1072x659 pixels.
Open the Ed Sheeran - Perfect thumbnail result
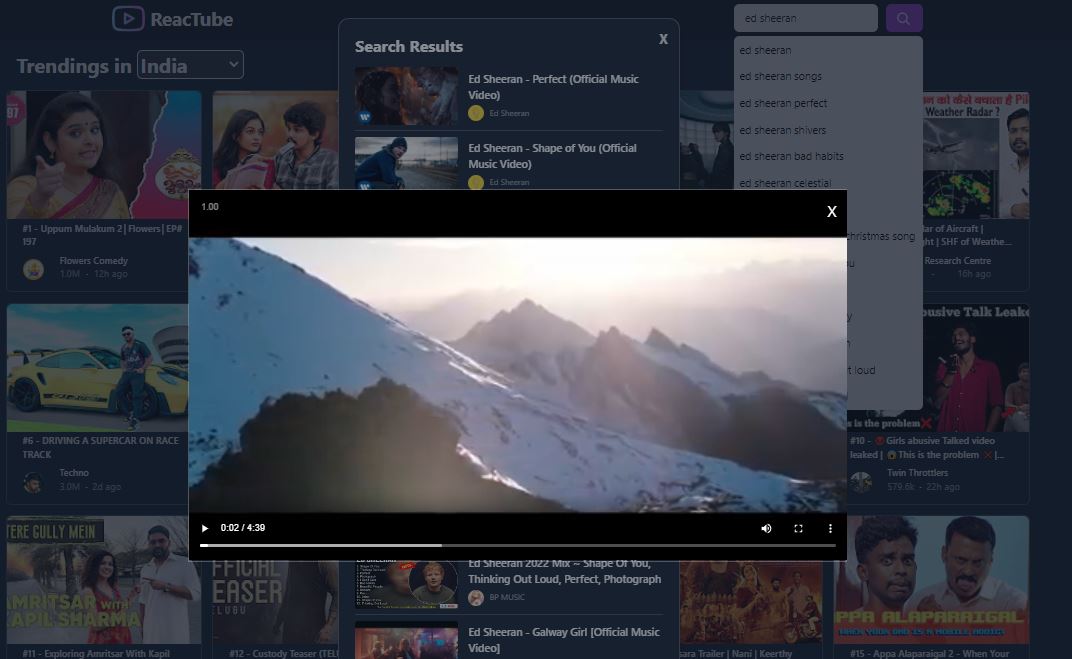pyautogui.click(x=406, y=96)
